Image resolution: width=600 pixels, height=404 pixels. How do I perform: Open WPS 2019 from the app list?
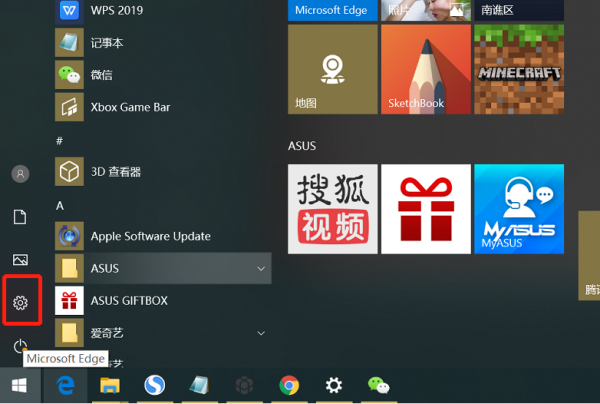(163, 10)
